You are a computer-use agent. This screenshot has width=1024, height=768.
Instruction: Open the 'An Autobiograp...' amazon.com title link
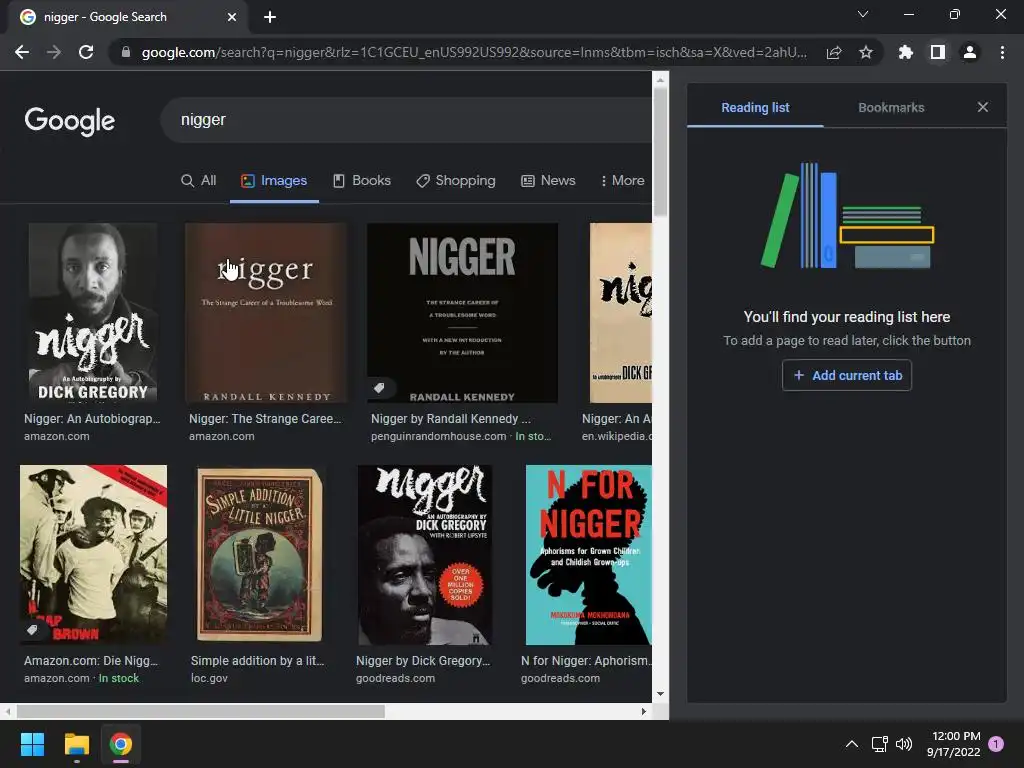tap(92, 419)
